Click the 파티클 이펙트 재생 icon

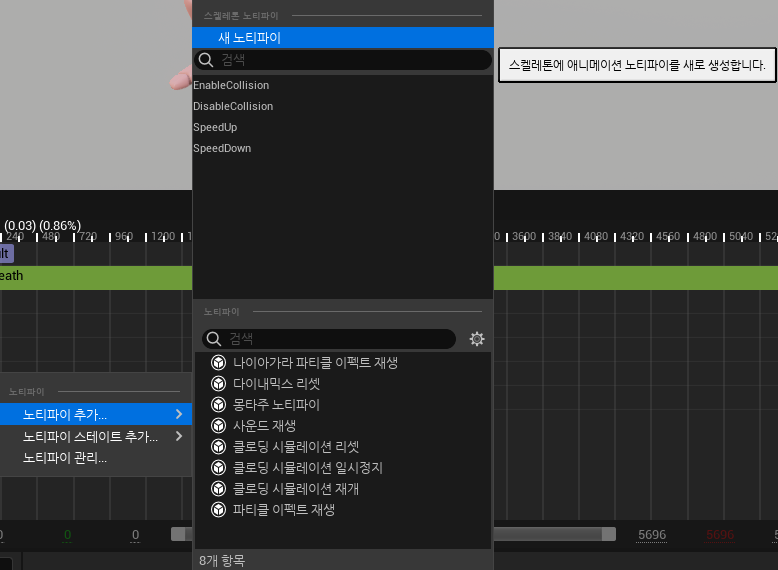[x=218, y=509]
